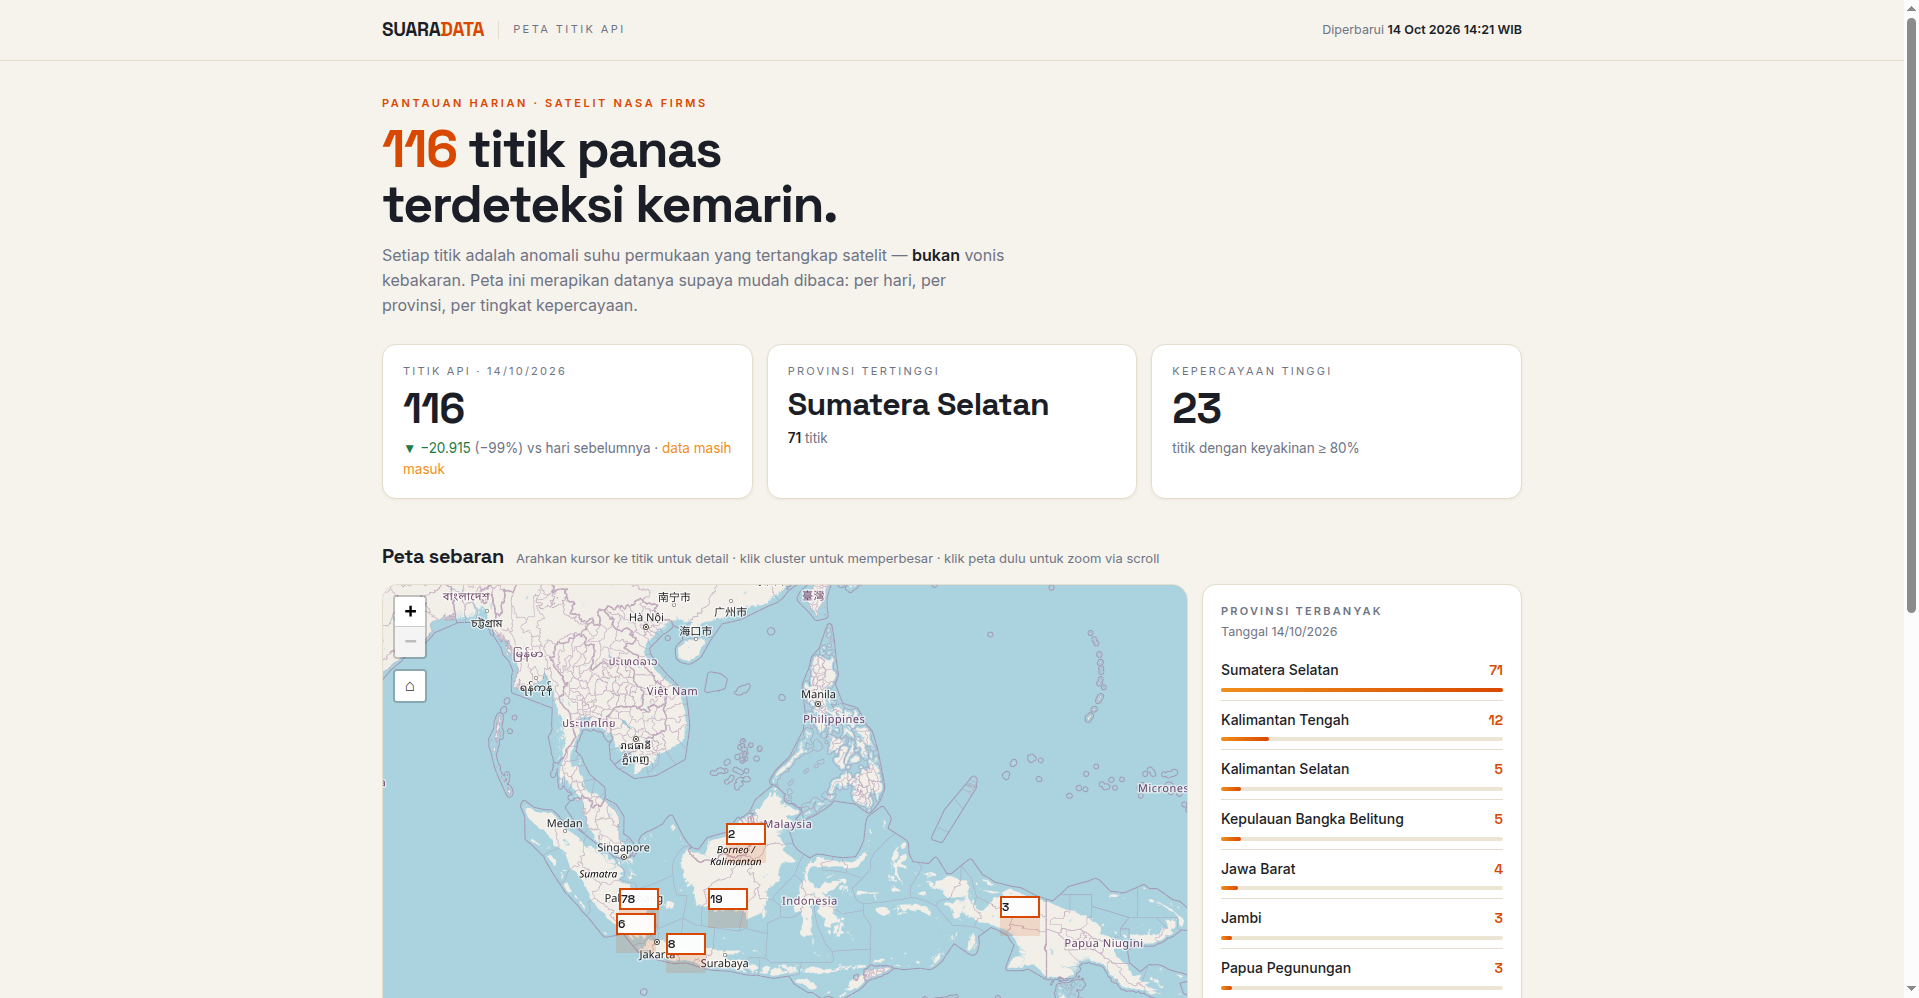This screenshot has width=1919, height=998.
Task: Zoom out with the map minus button
Action: coord(410,641)
